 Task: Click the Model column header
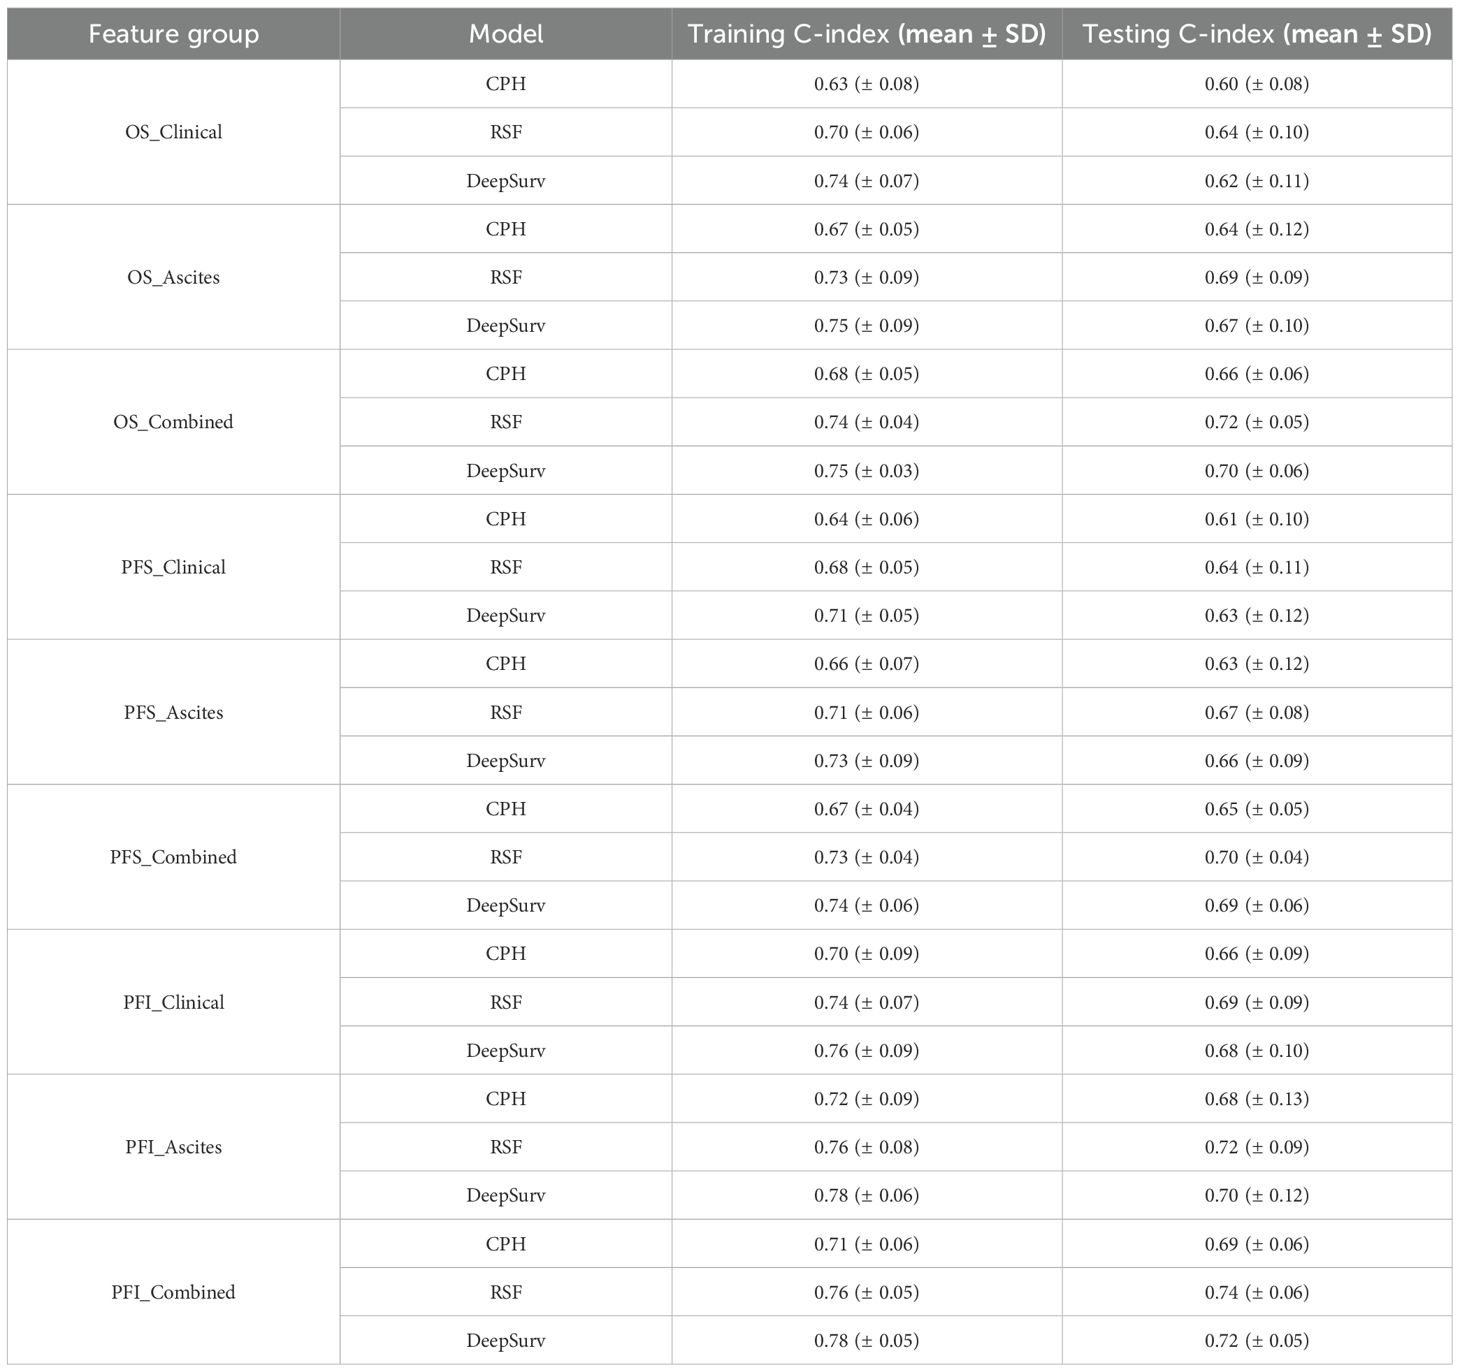click(x=505, y=34)
